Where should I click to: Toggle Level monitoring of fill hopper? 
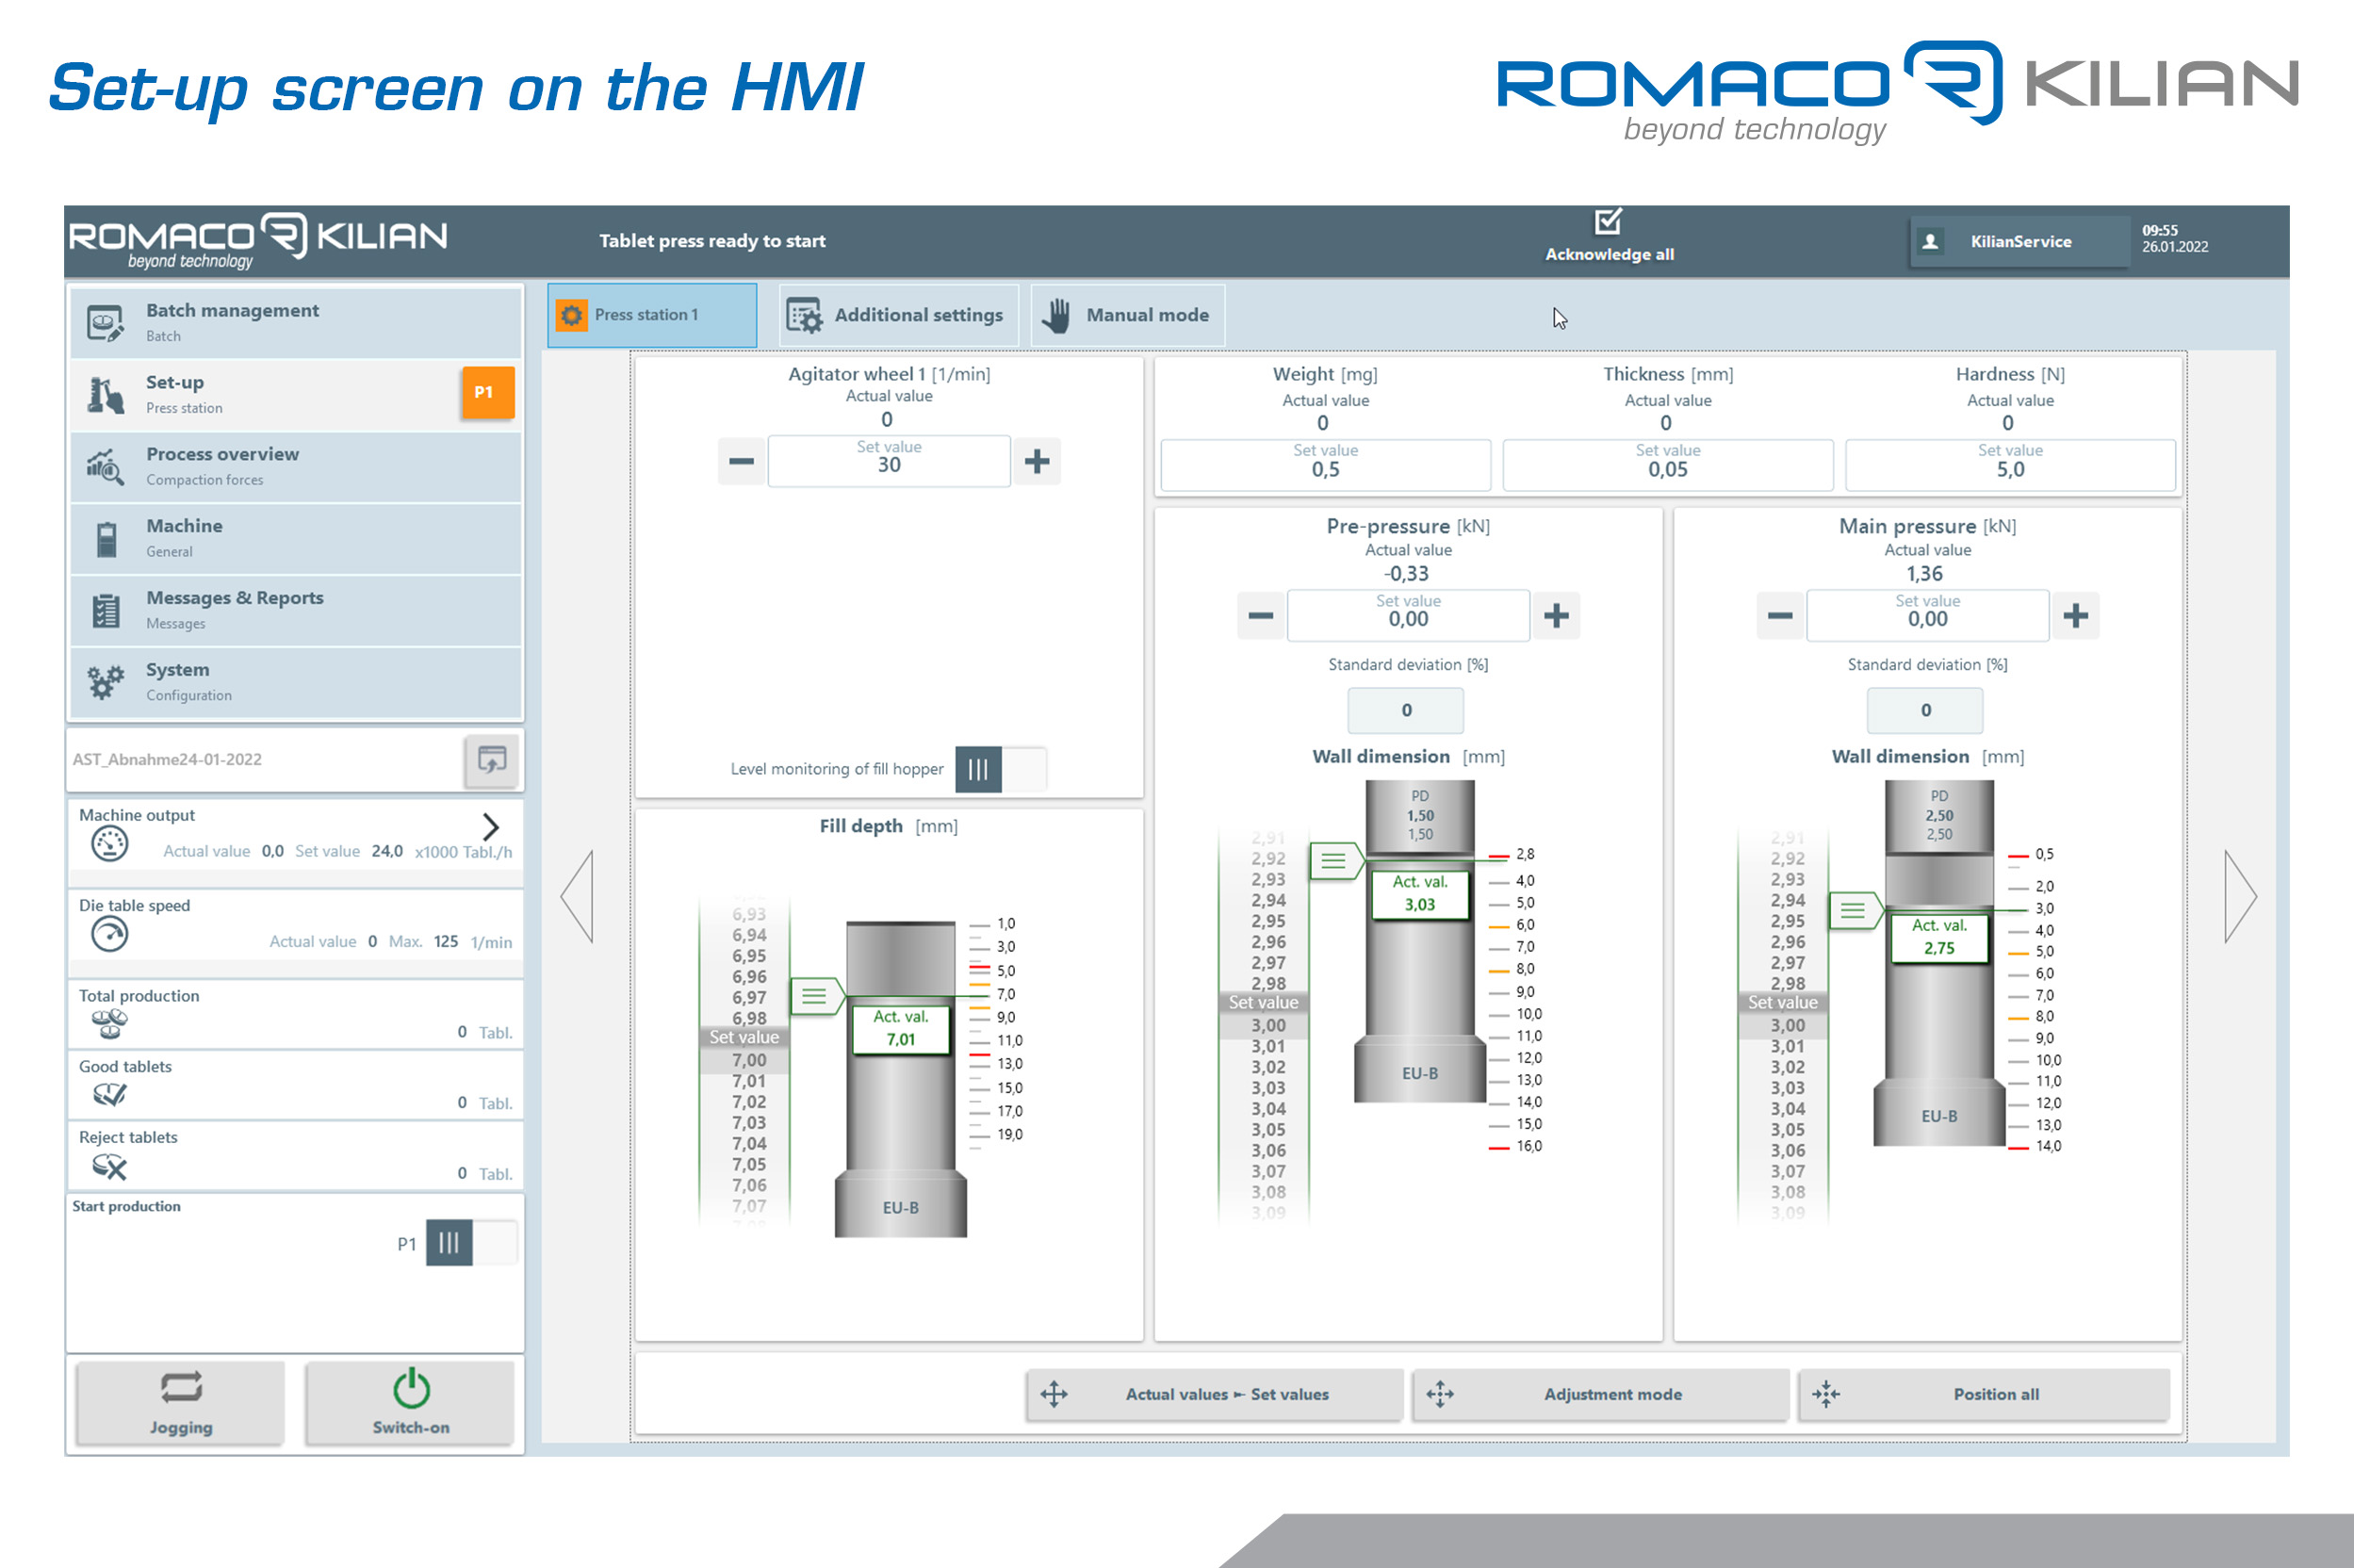tap(1001, 769)
